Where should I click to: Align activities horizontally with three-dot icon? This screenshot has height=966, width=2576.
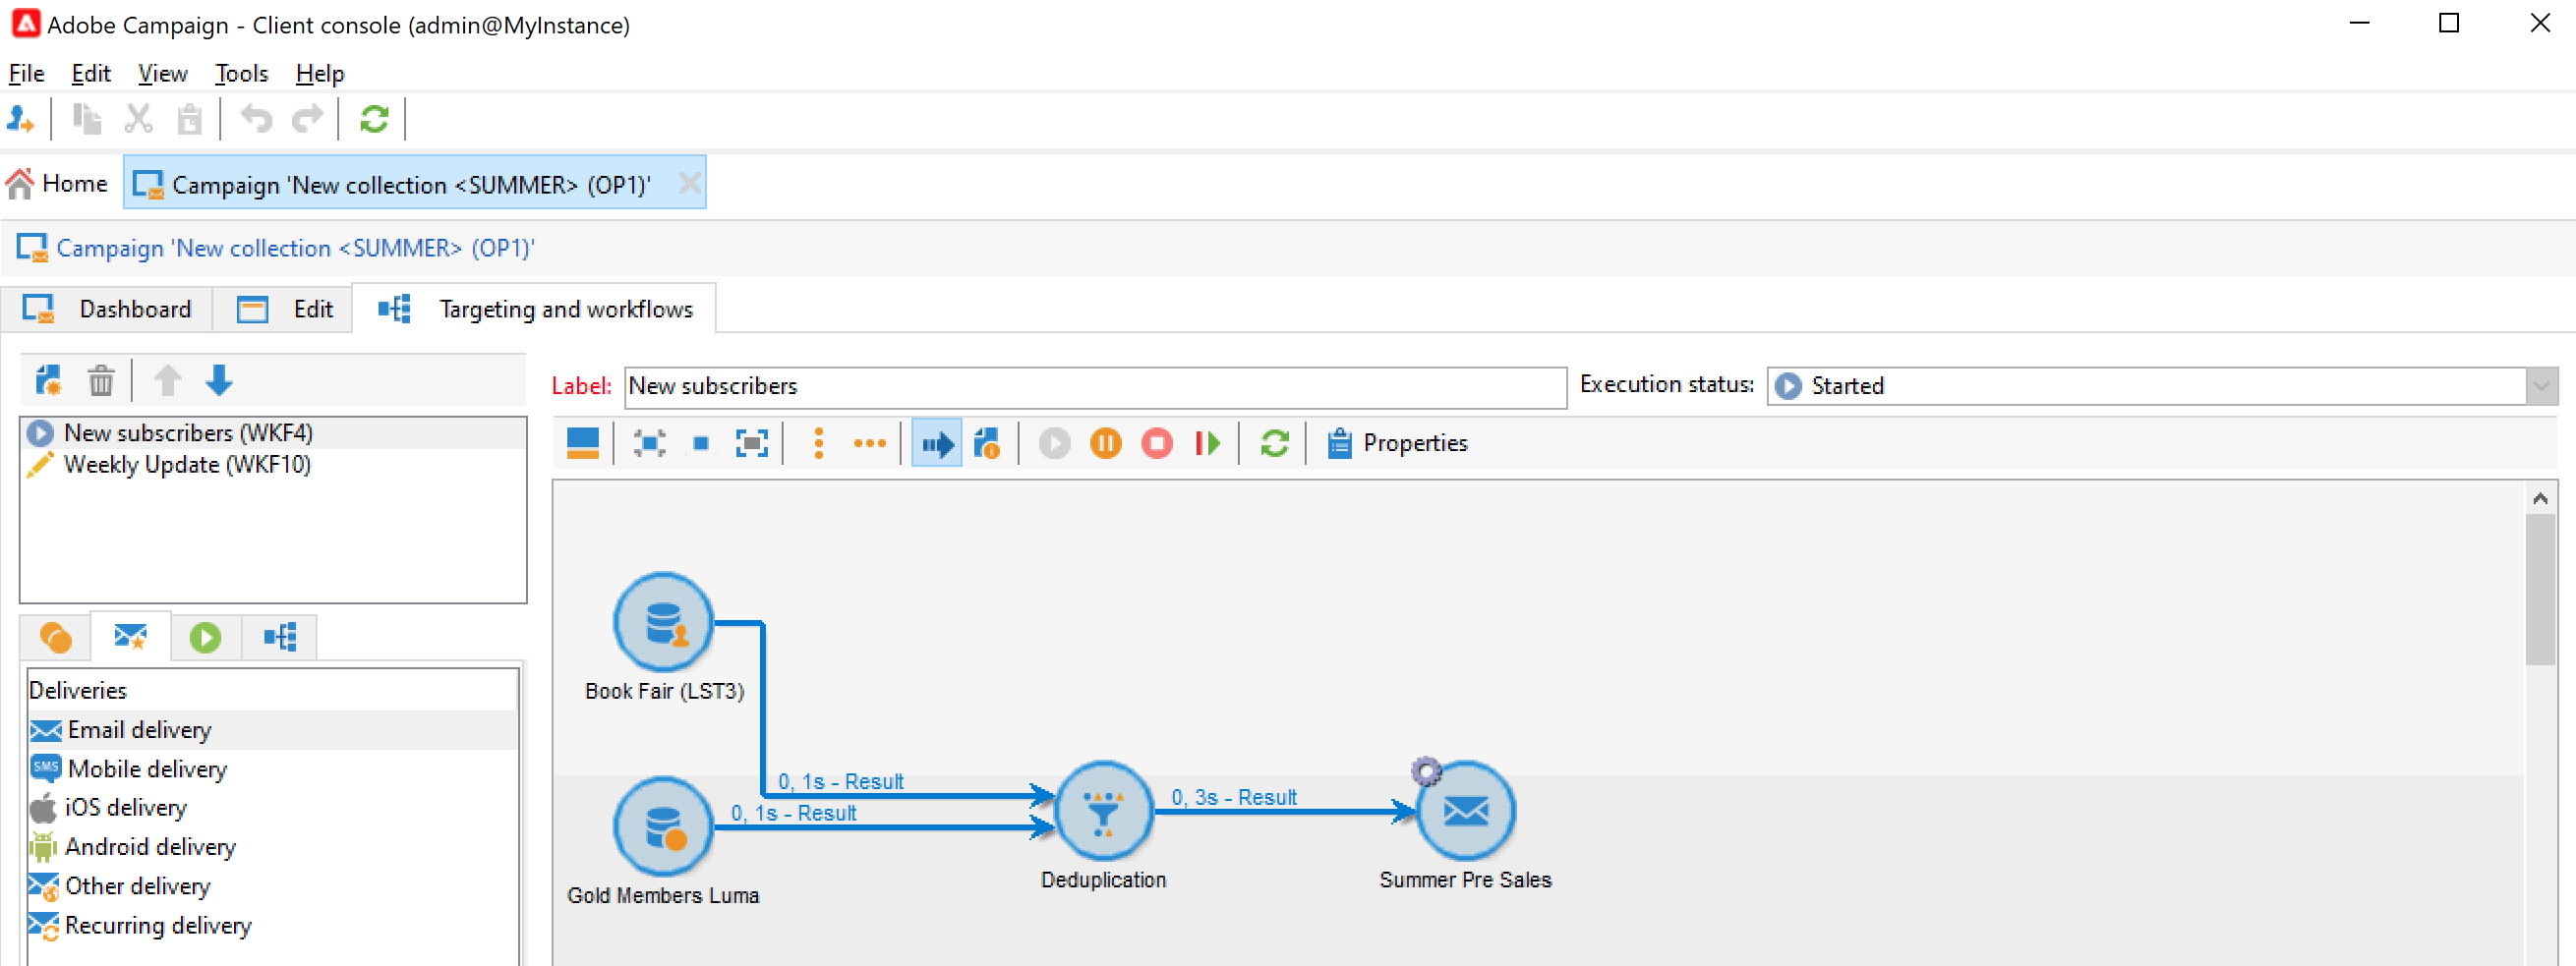click(870, 443)
